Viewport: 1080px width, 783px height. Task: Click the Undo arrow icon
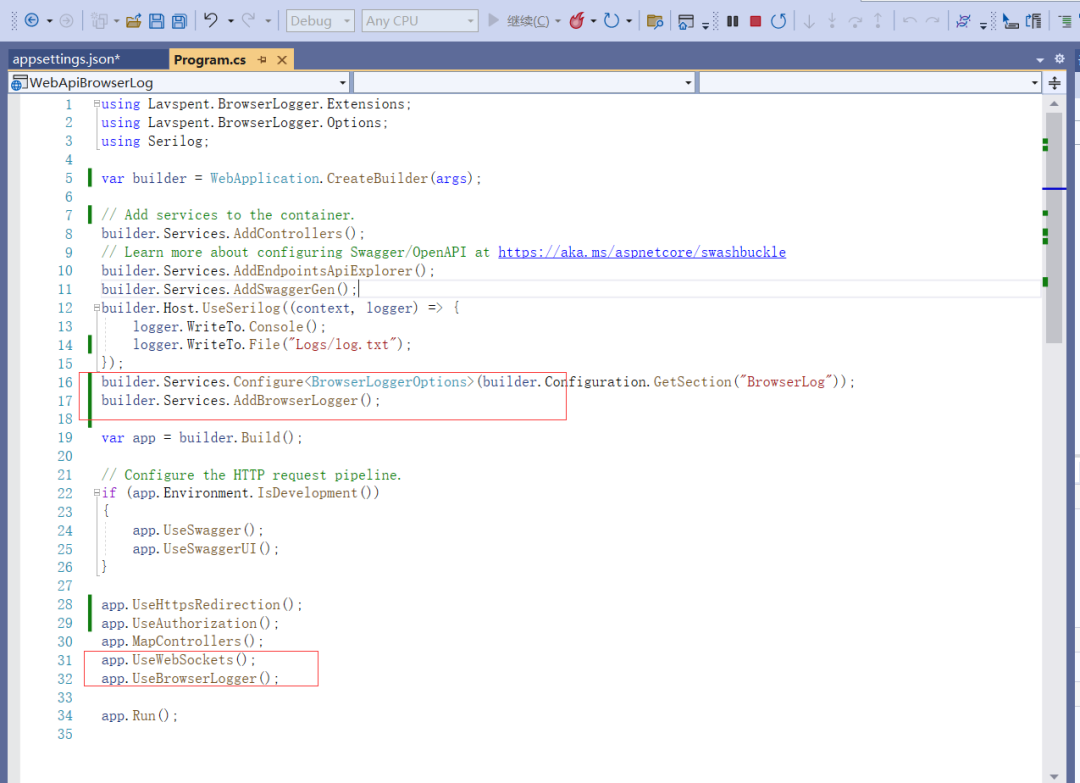pos(211,21)
